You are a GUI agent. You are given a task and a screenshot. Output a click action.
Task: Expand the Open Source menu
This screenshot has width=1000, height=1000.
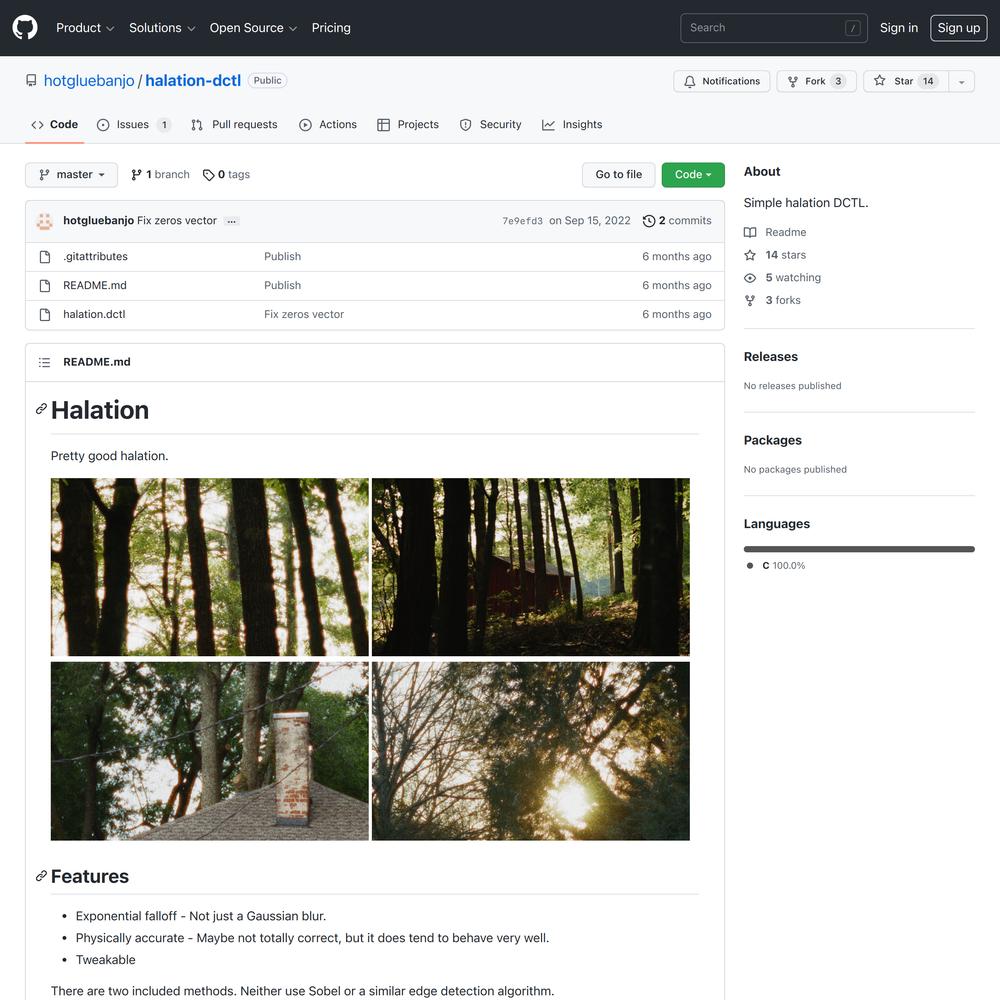[253, 28]
